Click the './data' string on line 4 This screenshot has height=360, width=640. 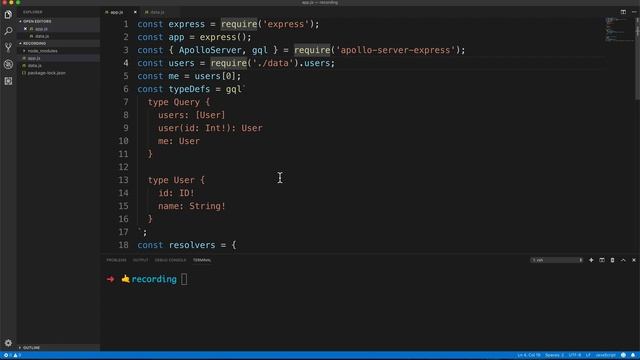pyautogui.click(x=273, y=63)
